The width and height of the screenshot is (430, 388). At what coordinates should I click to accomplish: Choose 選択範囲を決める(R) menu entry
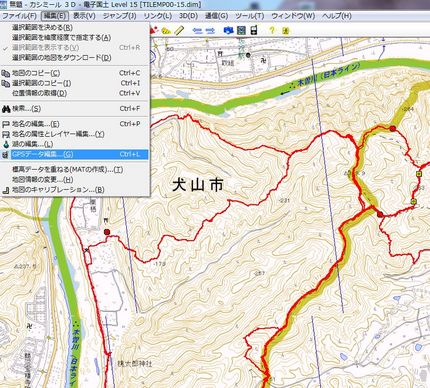pyautogui.click(x=75, y=28)
